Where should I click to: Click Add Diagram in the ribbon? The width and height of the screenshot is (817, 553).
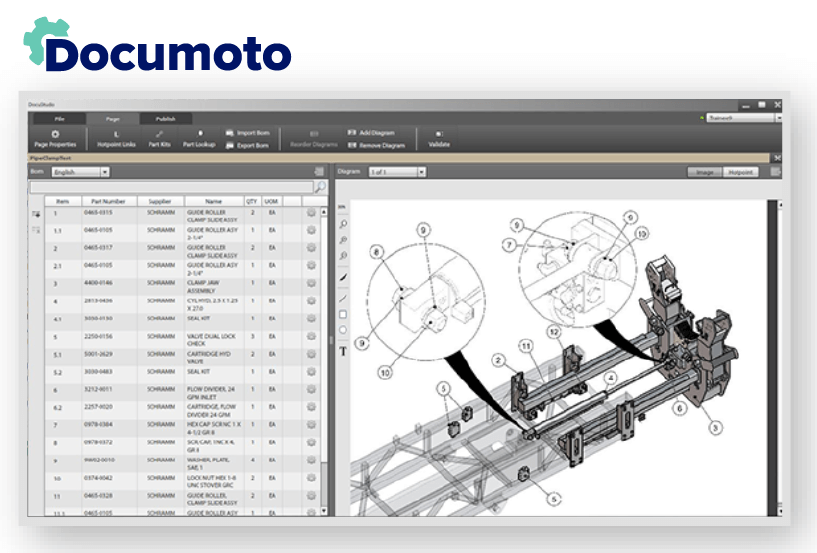point(371,133)
